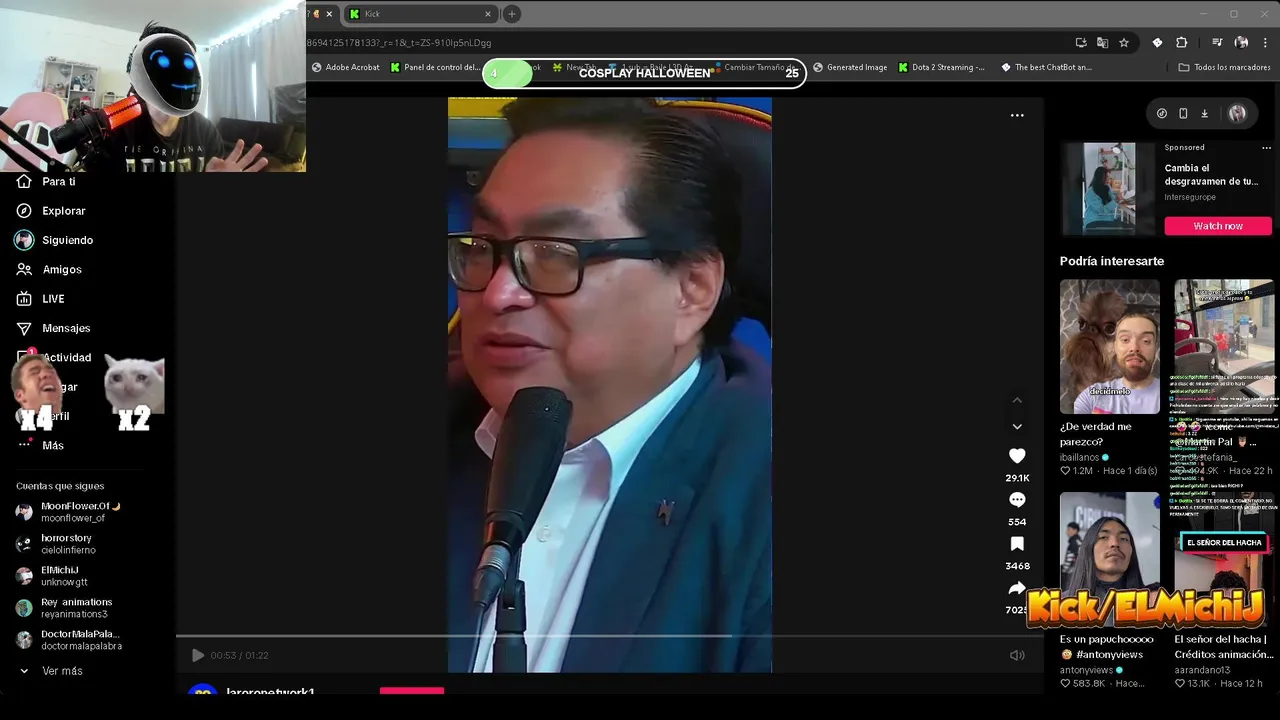Go to the Siguiendo feed
1280x720 pixels.
[55, 240]
